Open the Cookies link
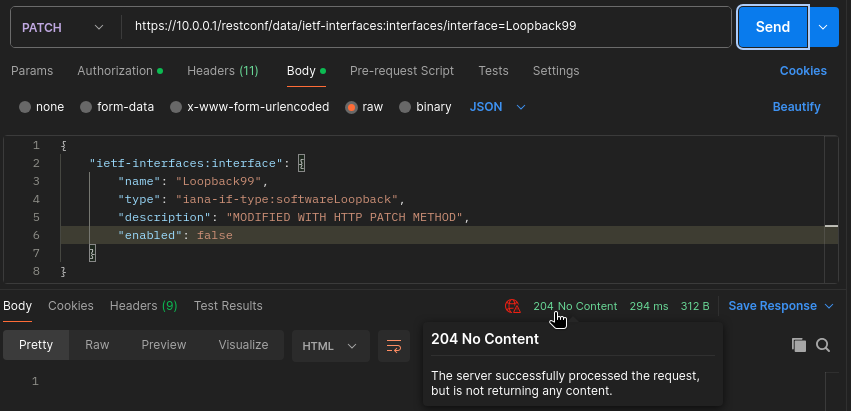The width and height of the screenshot is (851, 411). tap(803, 71)
